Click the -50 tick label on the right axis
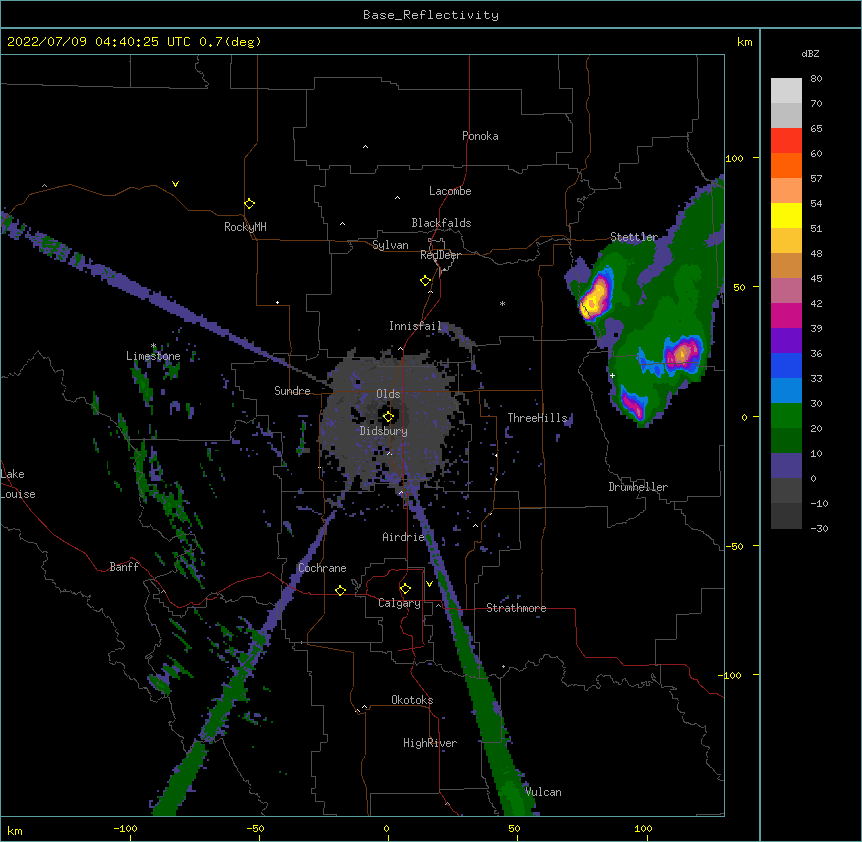The width and height of the screenshot is (862, 842). click(734, 546)
